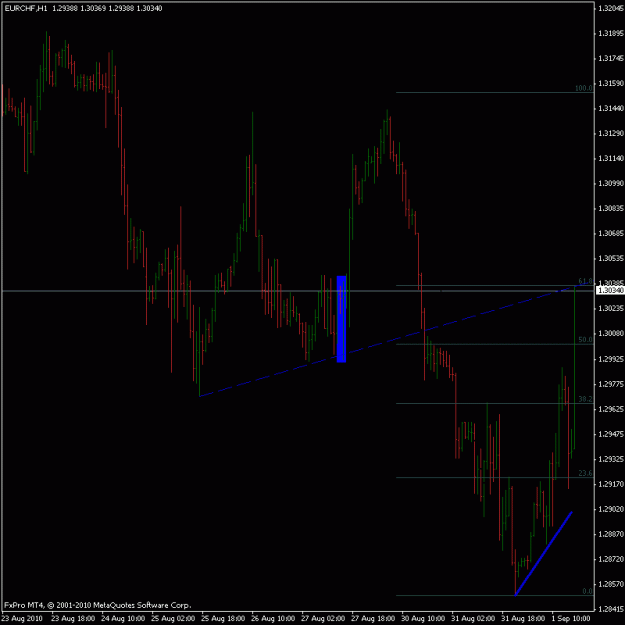
Task: Click the Fibonacci 0.0 level label
Action: [588, 591]
